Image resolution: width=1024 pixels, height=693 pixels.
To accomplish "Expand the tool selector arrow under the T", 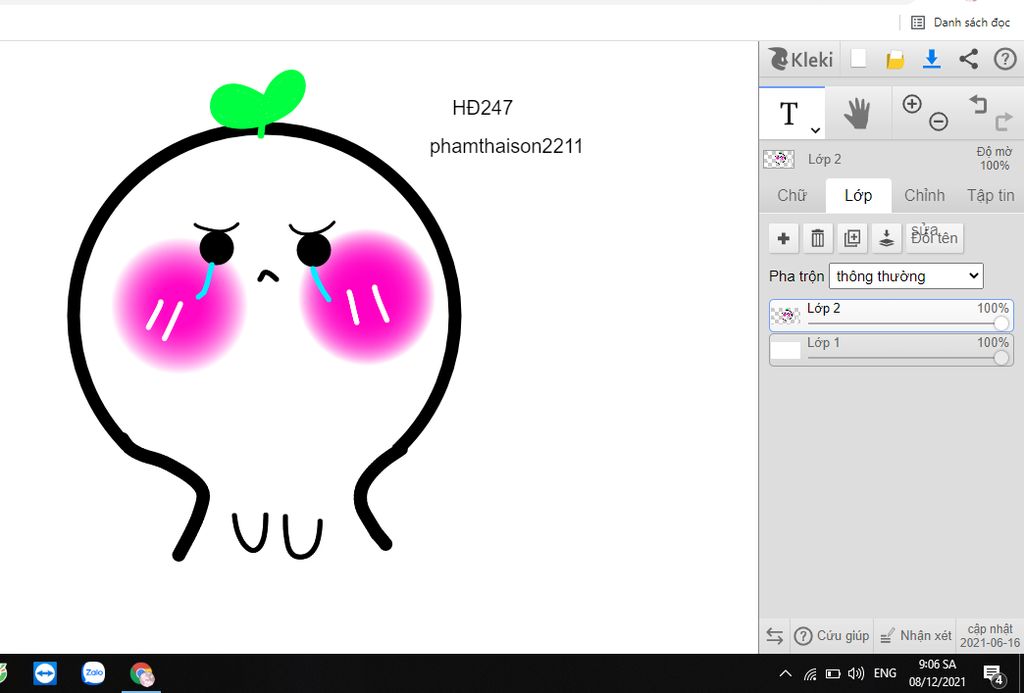I will (x=815, y=131).
